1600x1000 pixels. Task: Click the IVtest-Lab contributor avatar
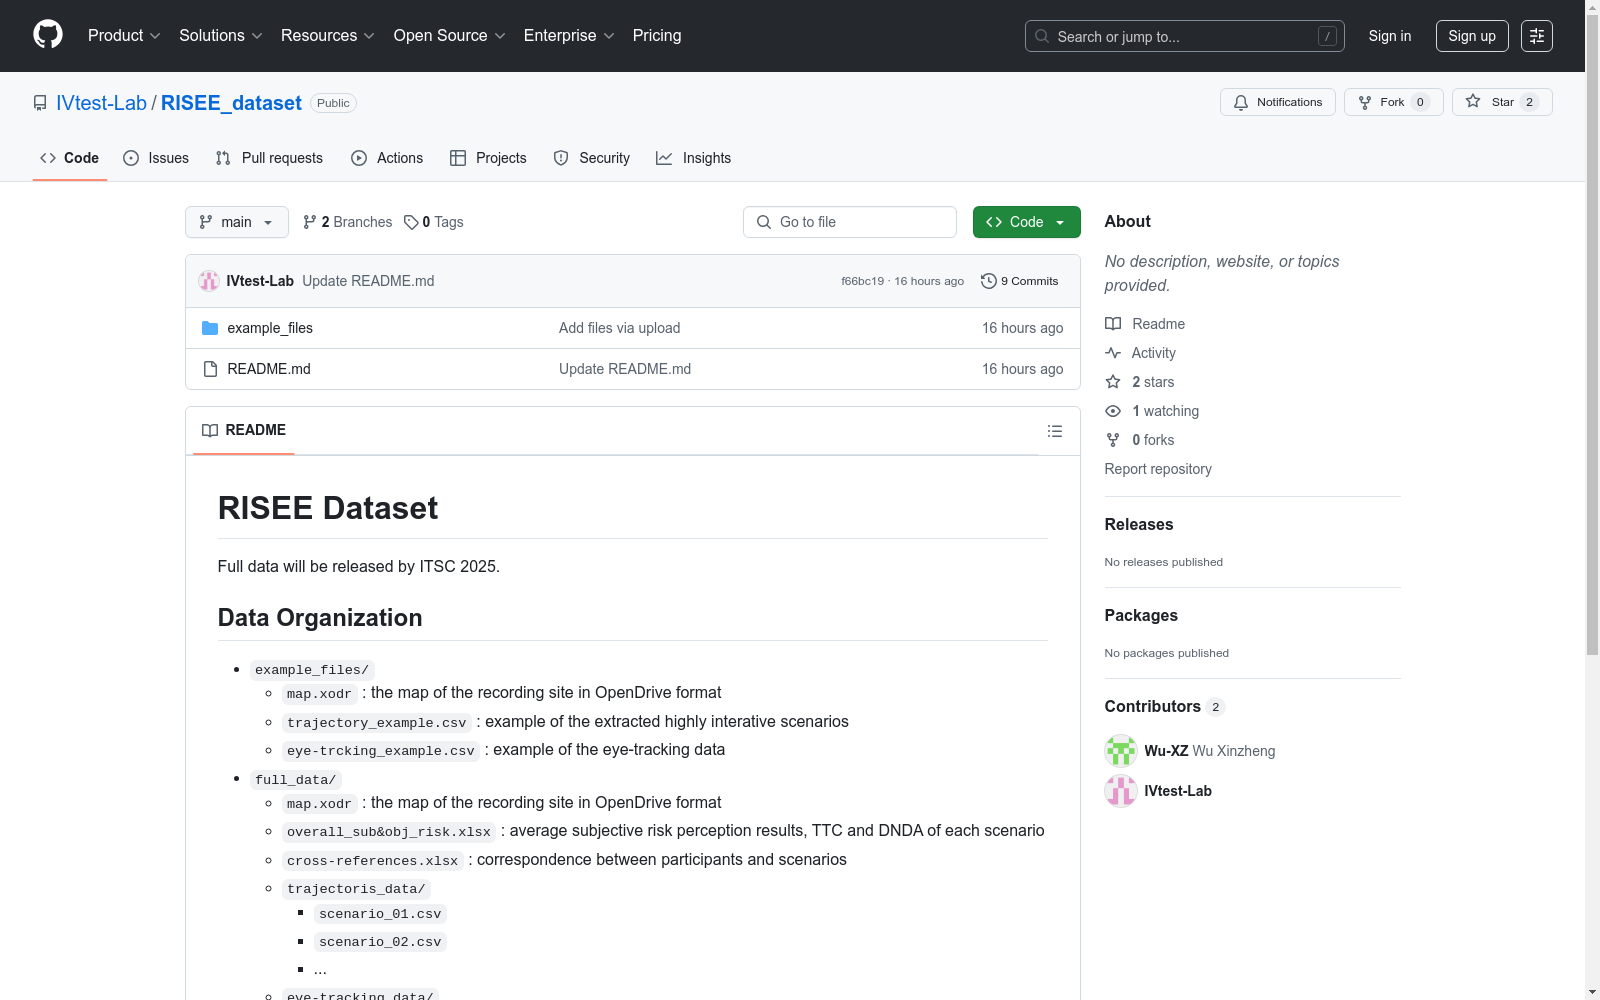(1121, 791)
